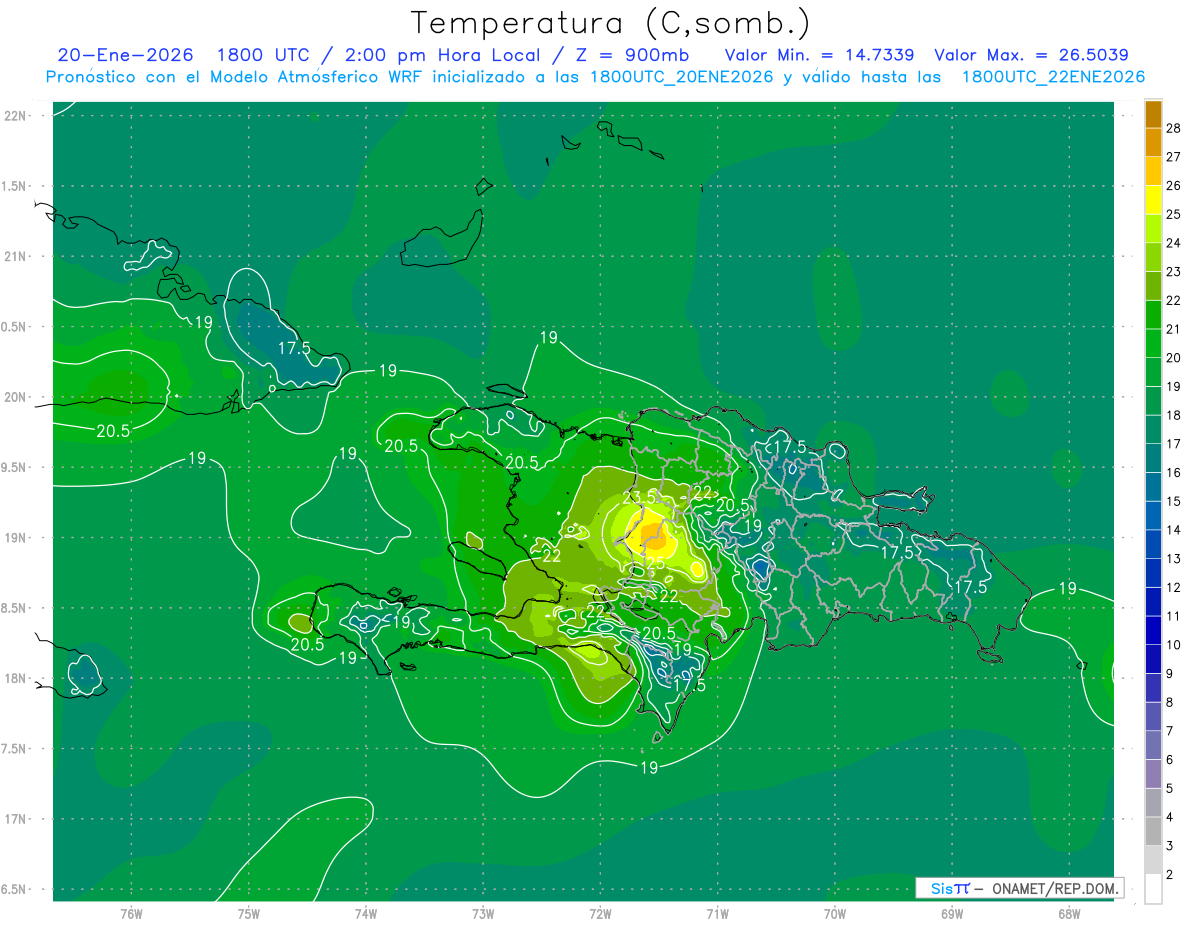1200x927 pixels.
Task: Click the 68W longitude axis label
Action: (1069, 914)
